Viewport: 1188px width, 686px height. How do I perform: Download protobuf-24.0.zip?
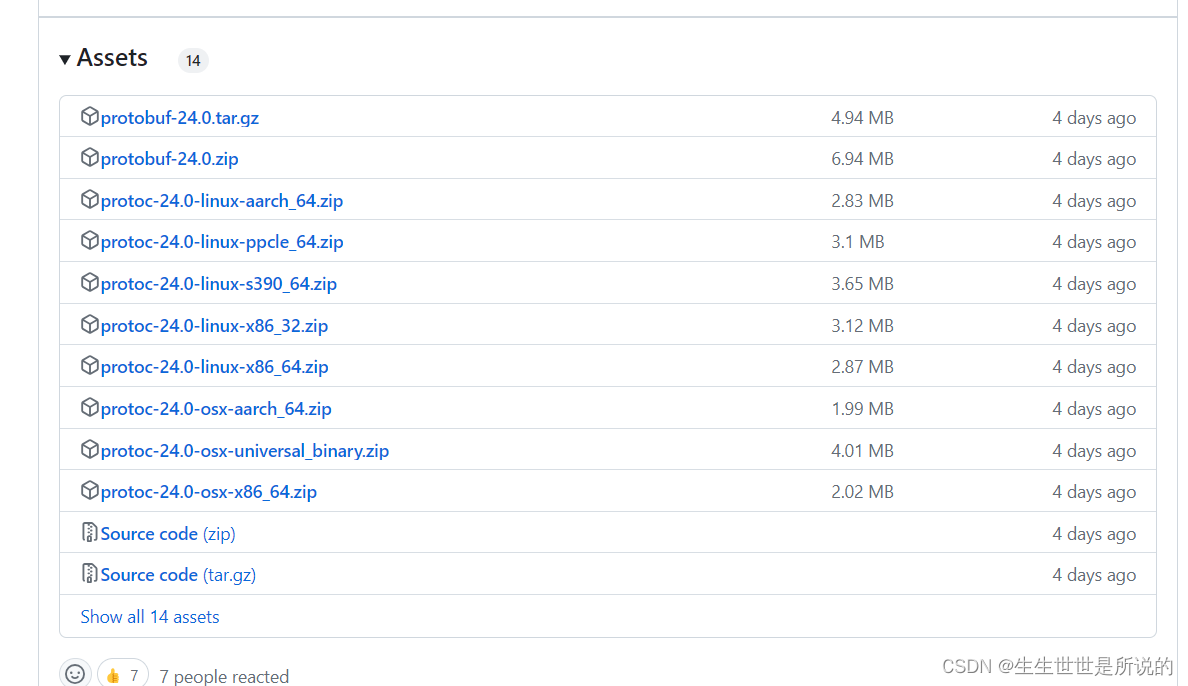(170, 159)
